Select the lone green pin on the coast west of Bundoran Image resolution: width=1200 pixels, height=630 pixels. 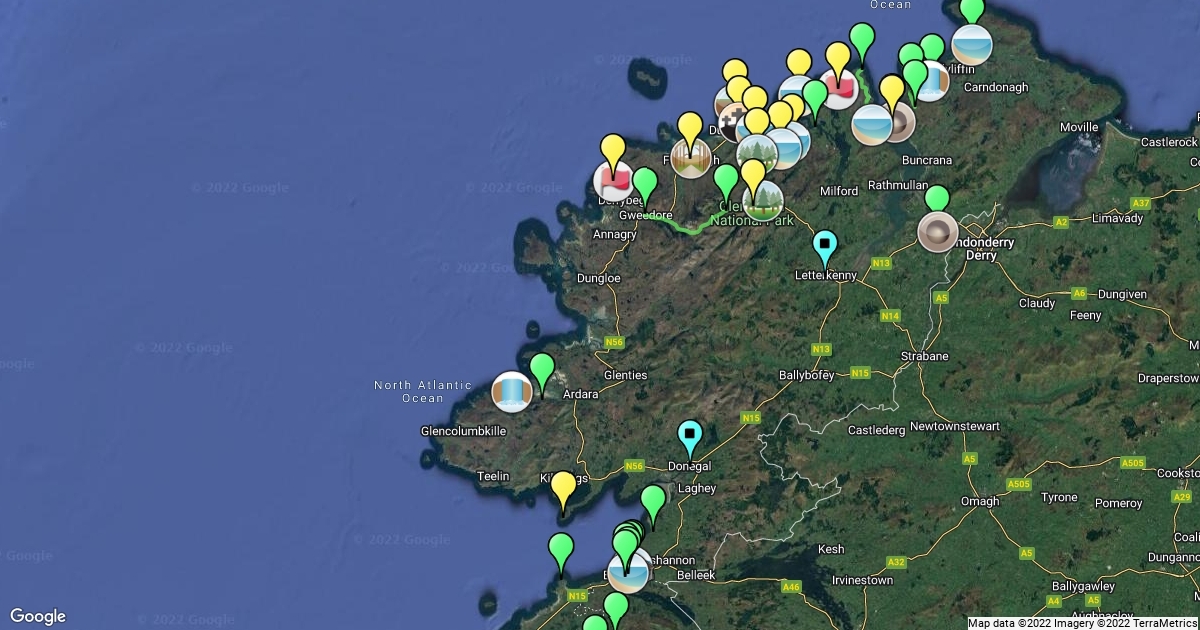pos(561,550)
